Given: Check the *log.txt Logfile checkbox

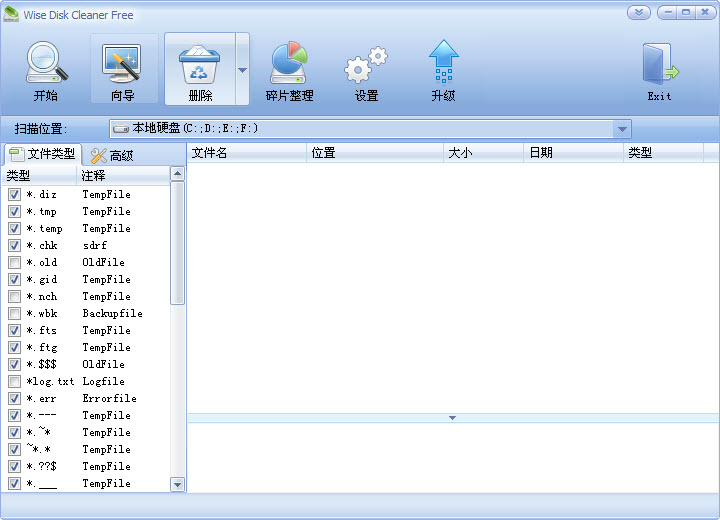Looking at the screenshot, I should click(x=14, y=382).
